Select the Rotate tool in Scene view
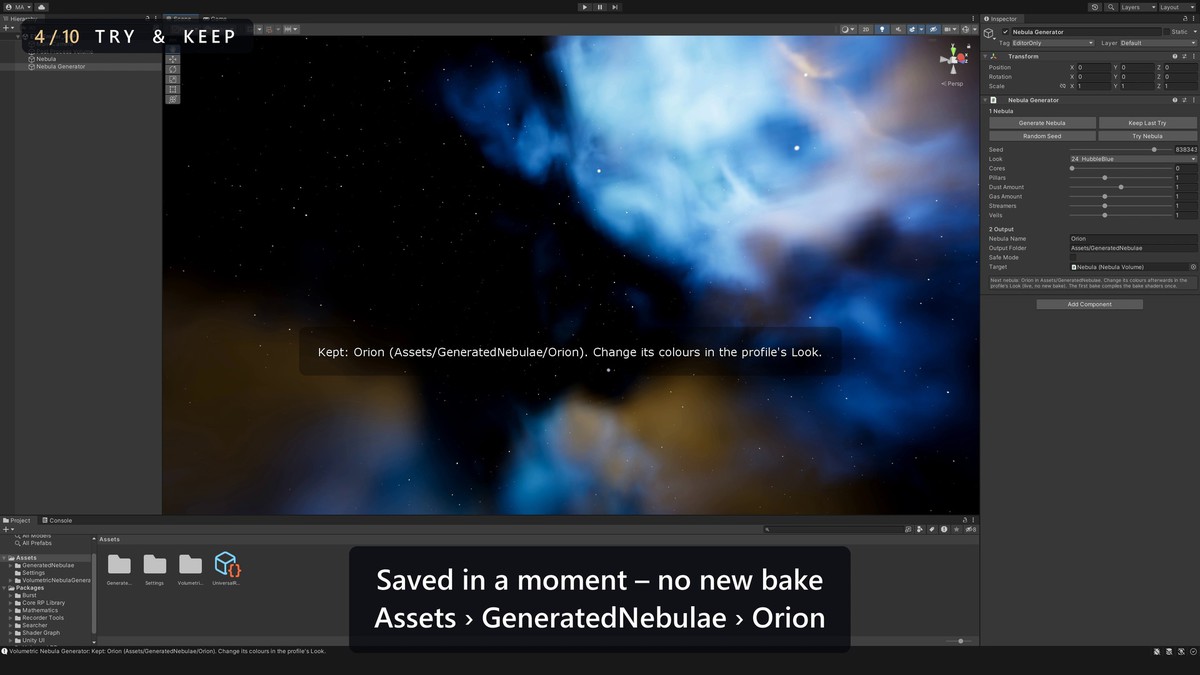The height and width of the screenshot is (675, 1200). 173,69
